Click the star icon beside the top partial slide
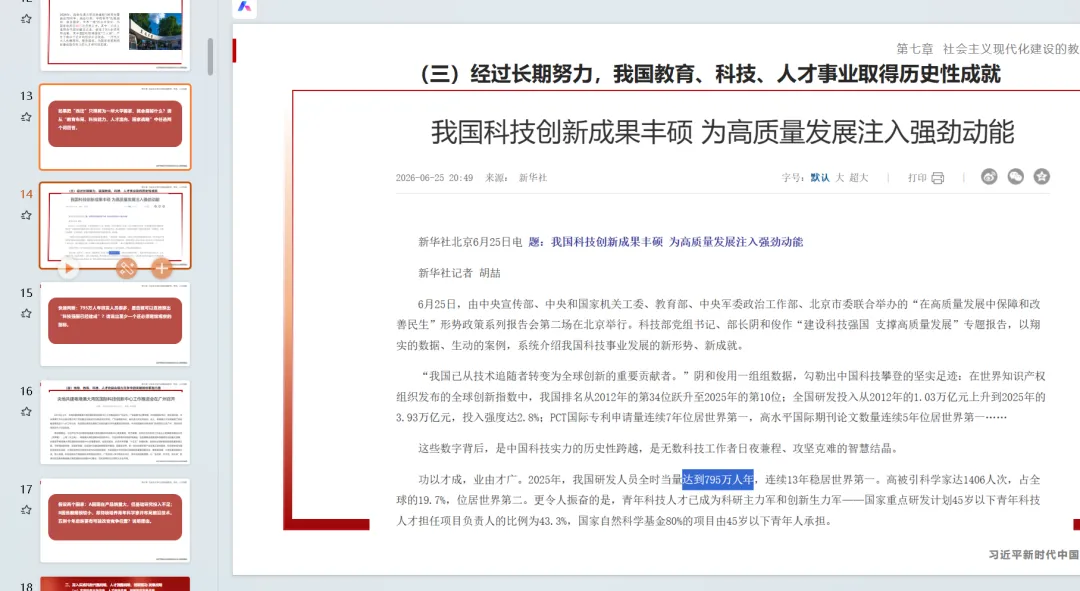1080x591 pixels. [x=26, y=19]
